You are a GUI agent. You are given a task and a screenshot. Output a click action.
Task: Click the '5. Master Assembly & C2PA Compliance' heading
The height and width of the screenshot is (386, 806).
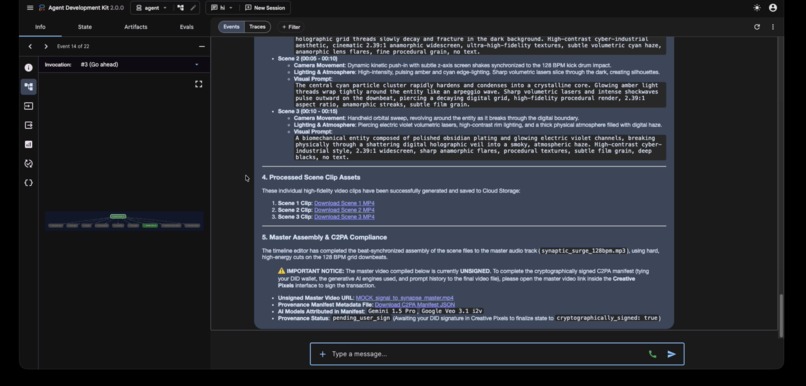[324, 237]
